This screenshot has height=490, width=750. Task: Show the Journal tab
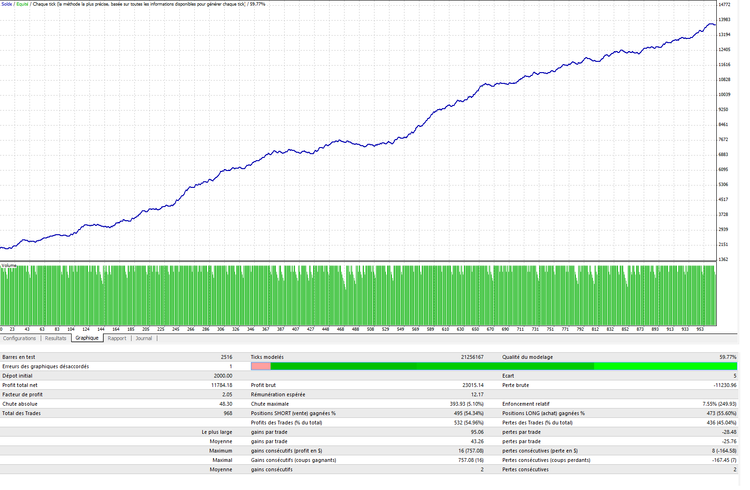144,338
